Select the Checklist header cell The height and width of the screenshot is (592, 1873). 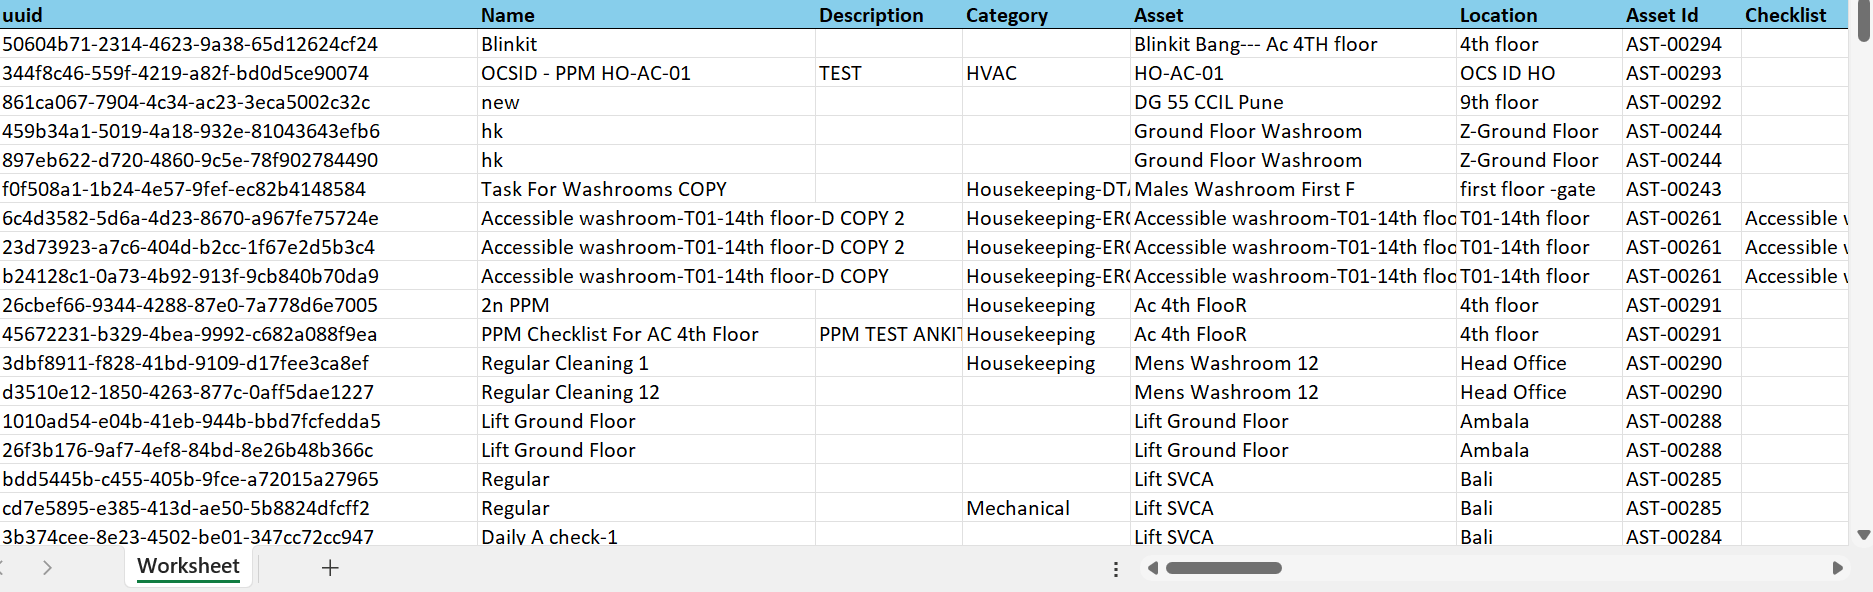1786,15
